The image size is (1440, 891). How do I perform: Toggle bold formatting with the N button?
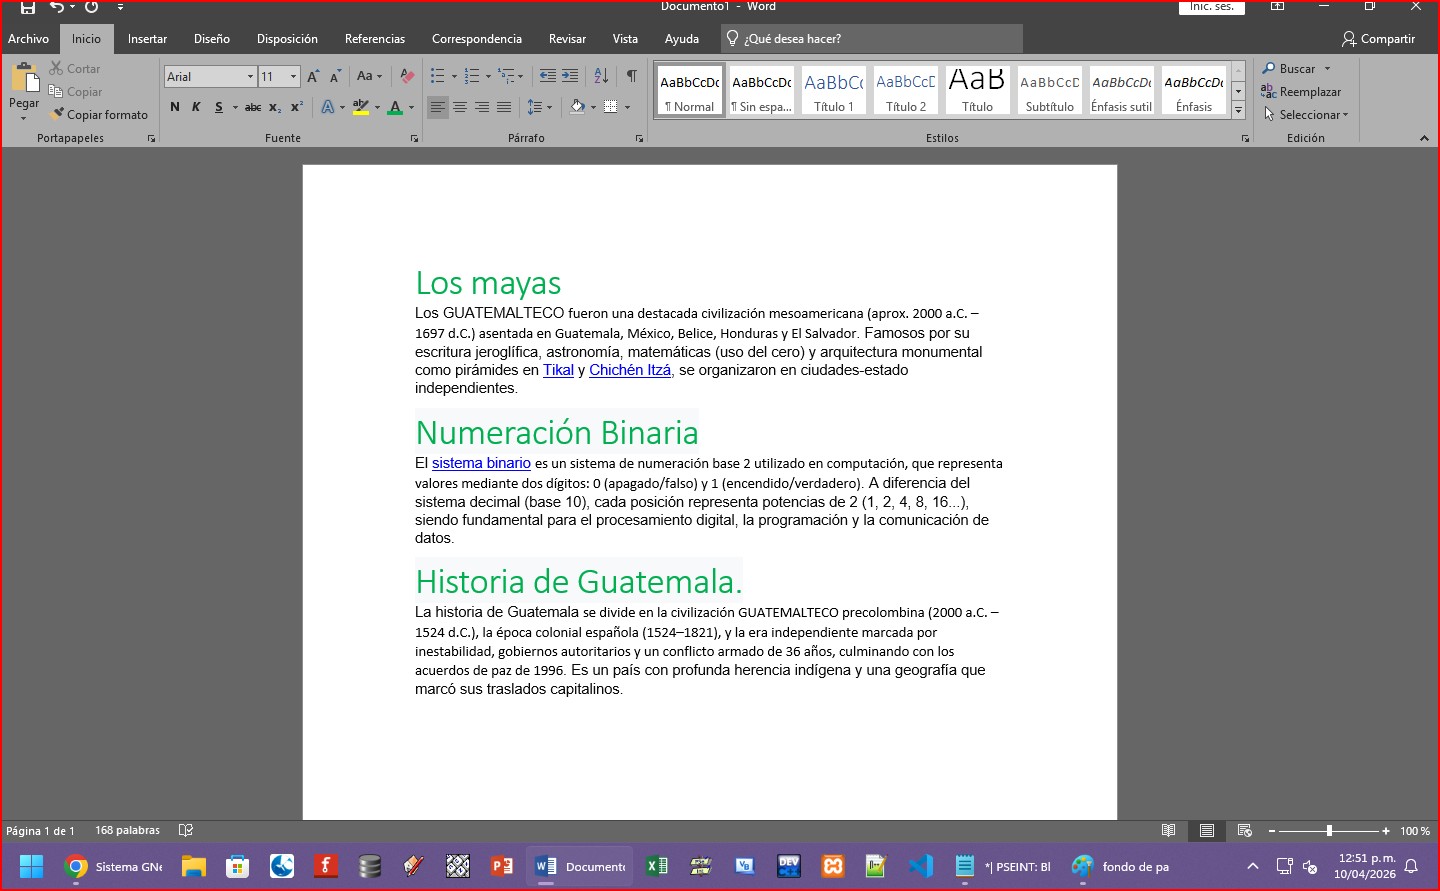[x=175, y=107]
